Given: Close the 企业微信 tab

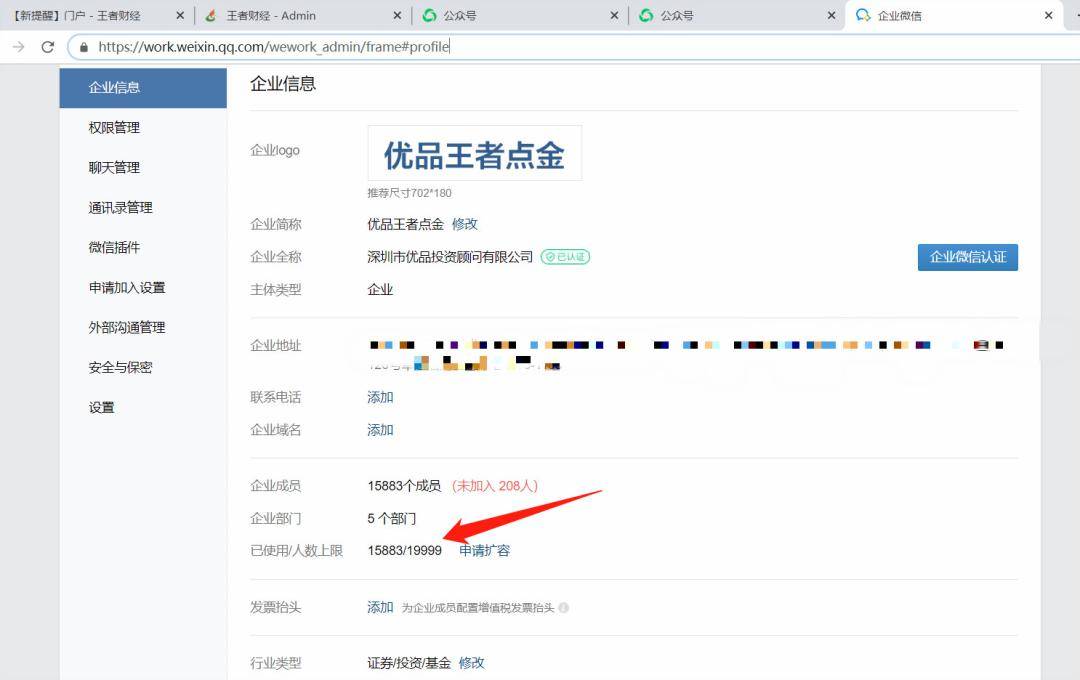Looking at the screenshot, I should (x=1048, y=15).
